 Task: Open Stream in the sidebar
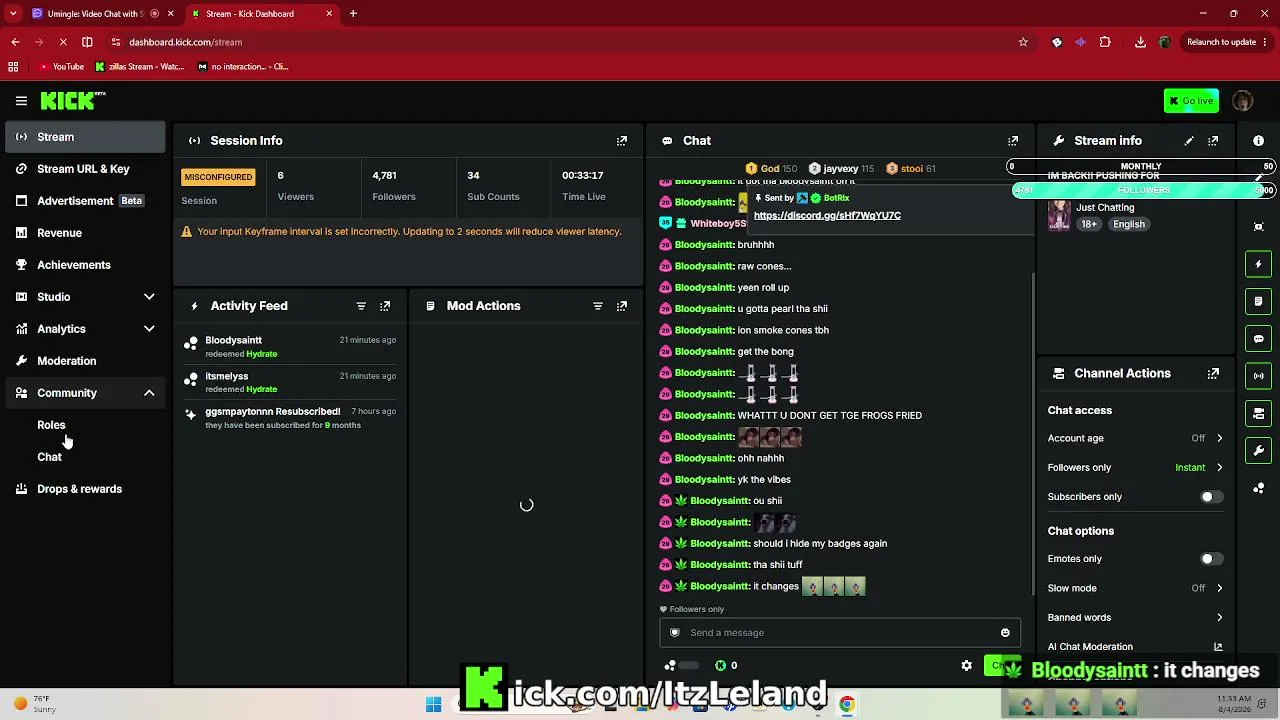tap(84, 137)
